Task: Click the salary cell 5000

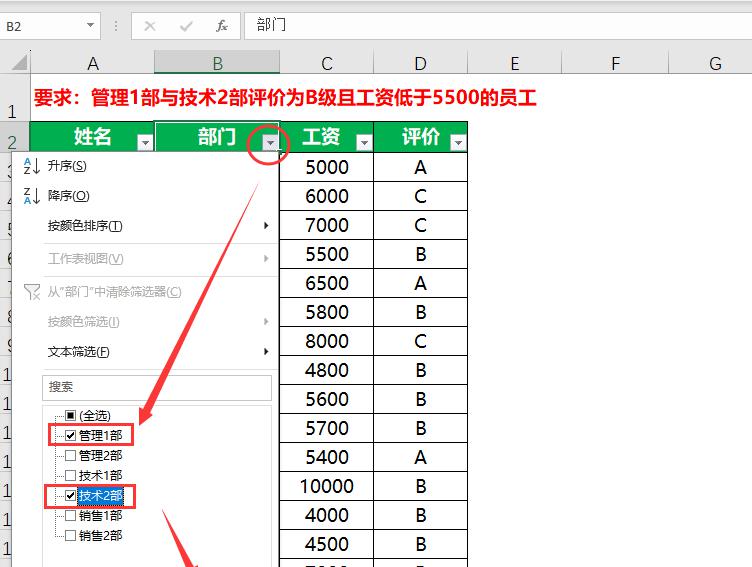Action: click(x=327, y=167)
